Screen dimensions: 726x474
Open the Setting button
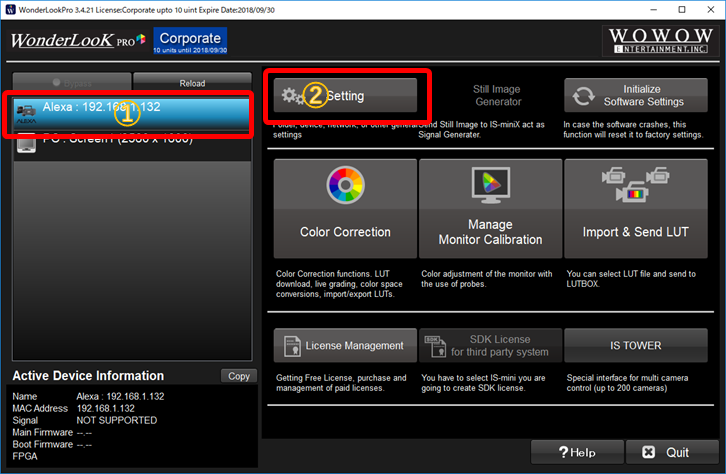tap(345, 95)
